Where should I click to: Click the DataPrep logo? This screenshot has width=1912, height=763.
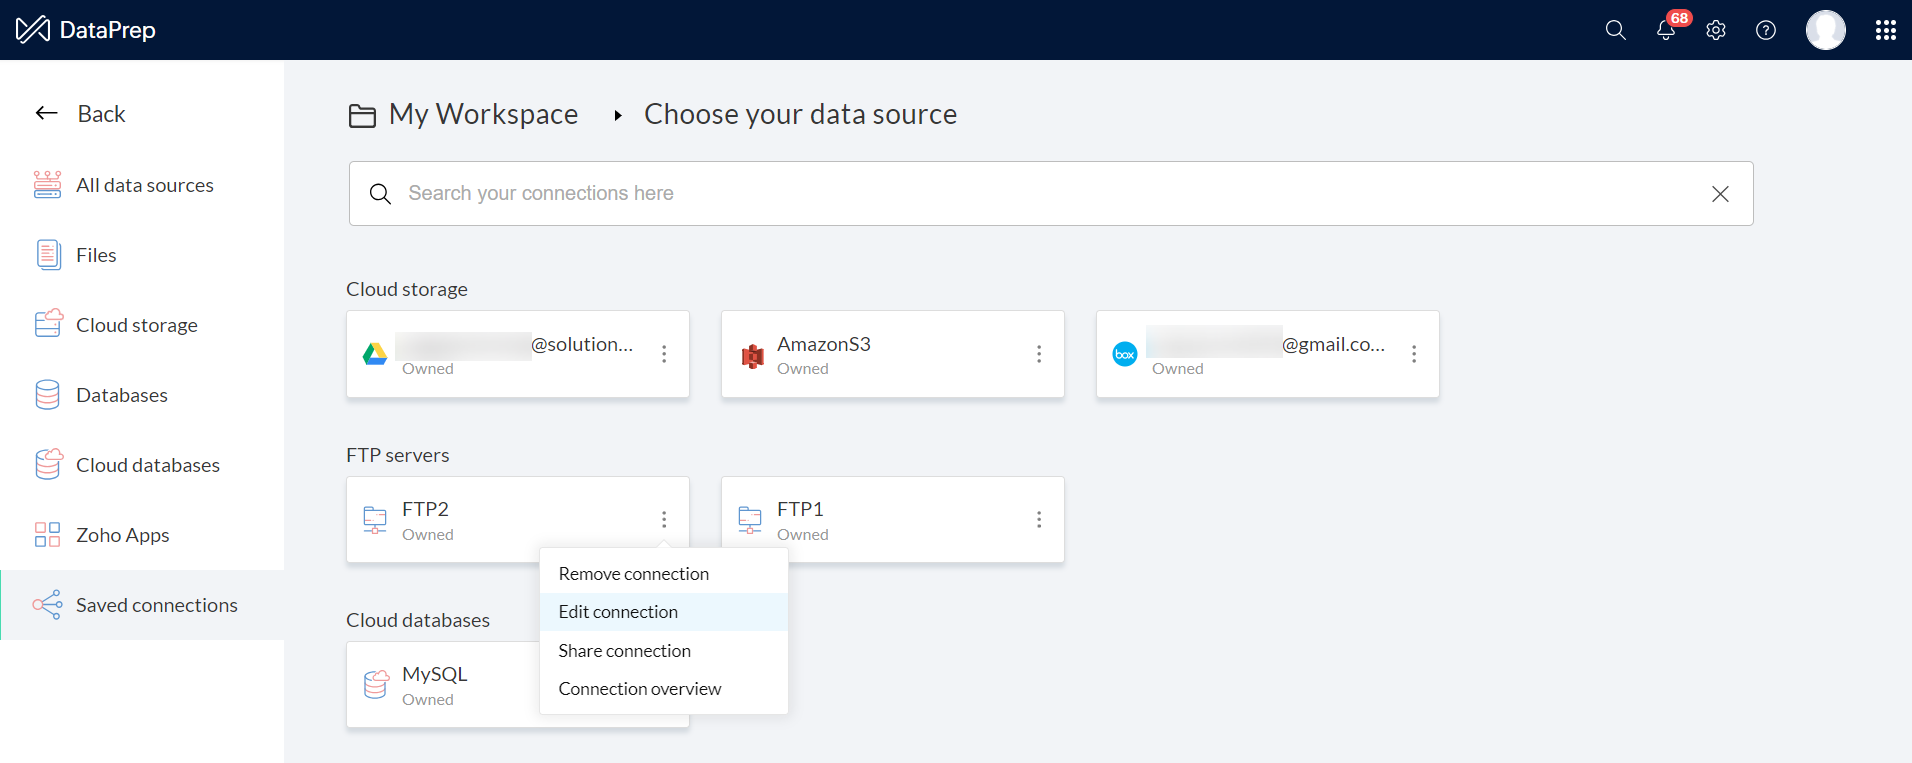(x=86, y=30)
